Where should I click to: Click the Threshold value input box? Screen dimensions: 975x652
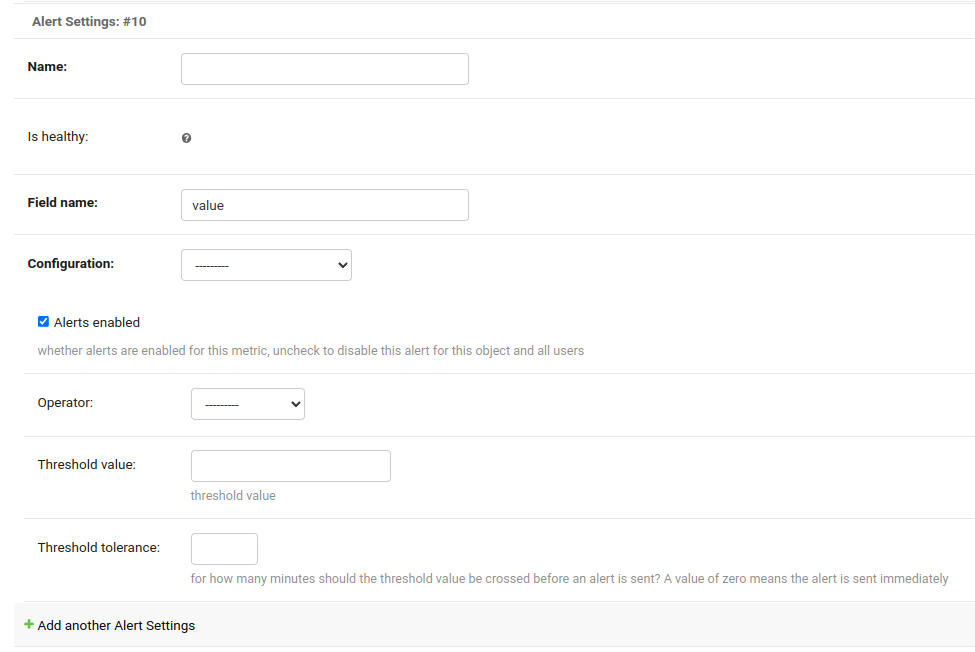(x=290, y=466)
